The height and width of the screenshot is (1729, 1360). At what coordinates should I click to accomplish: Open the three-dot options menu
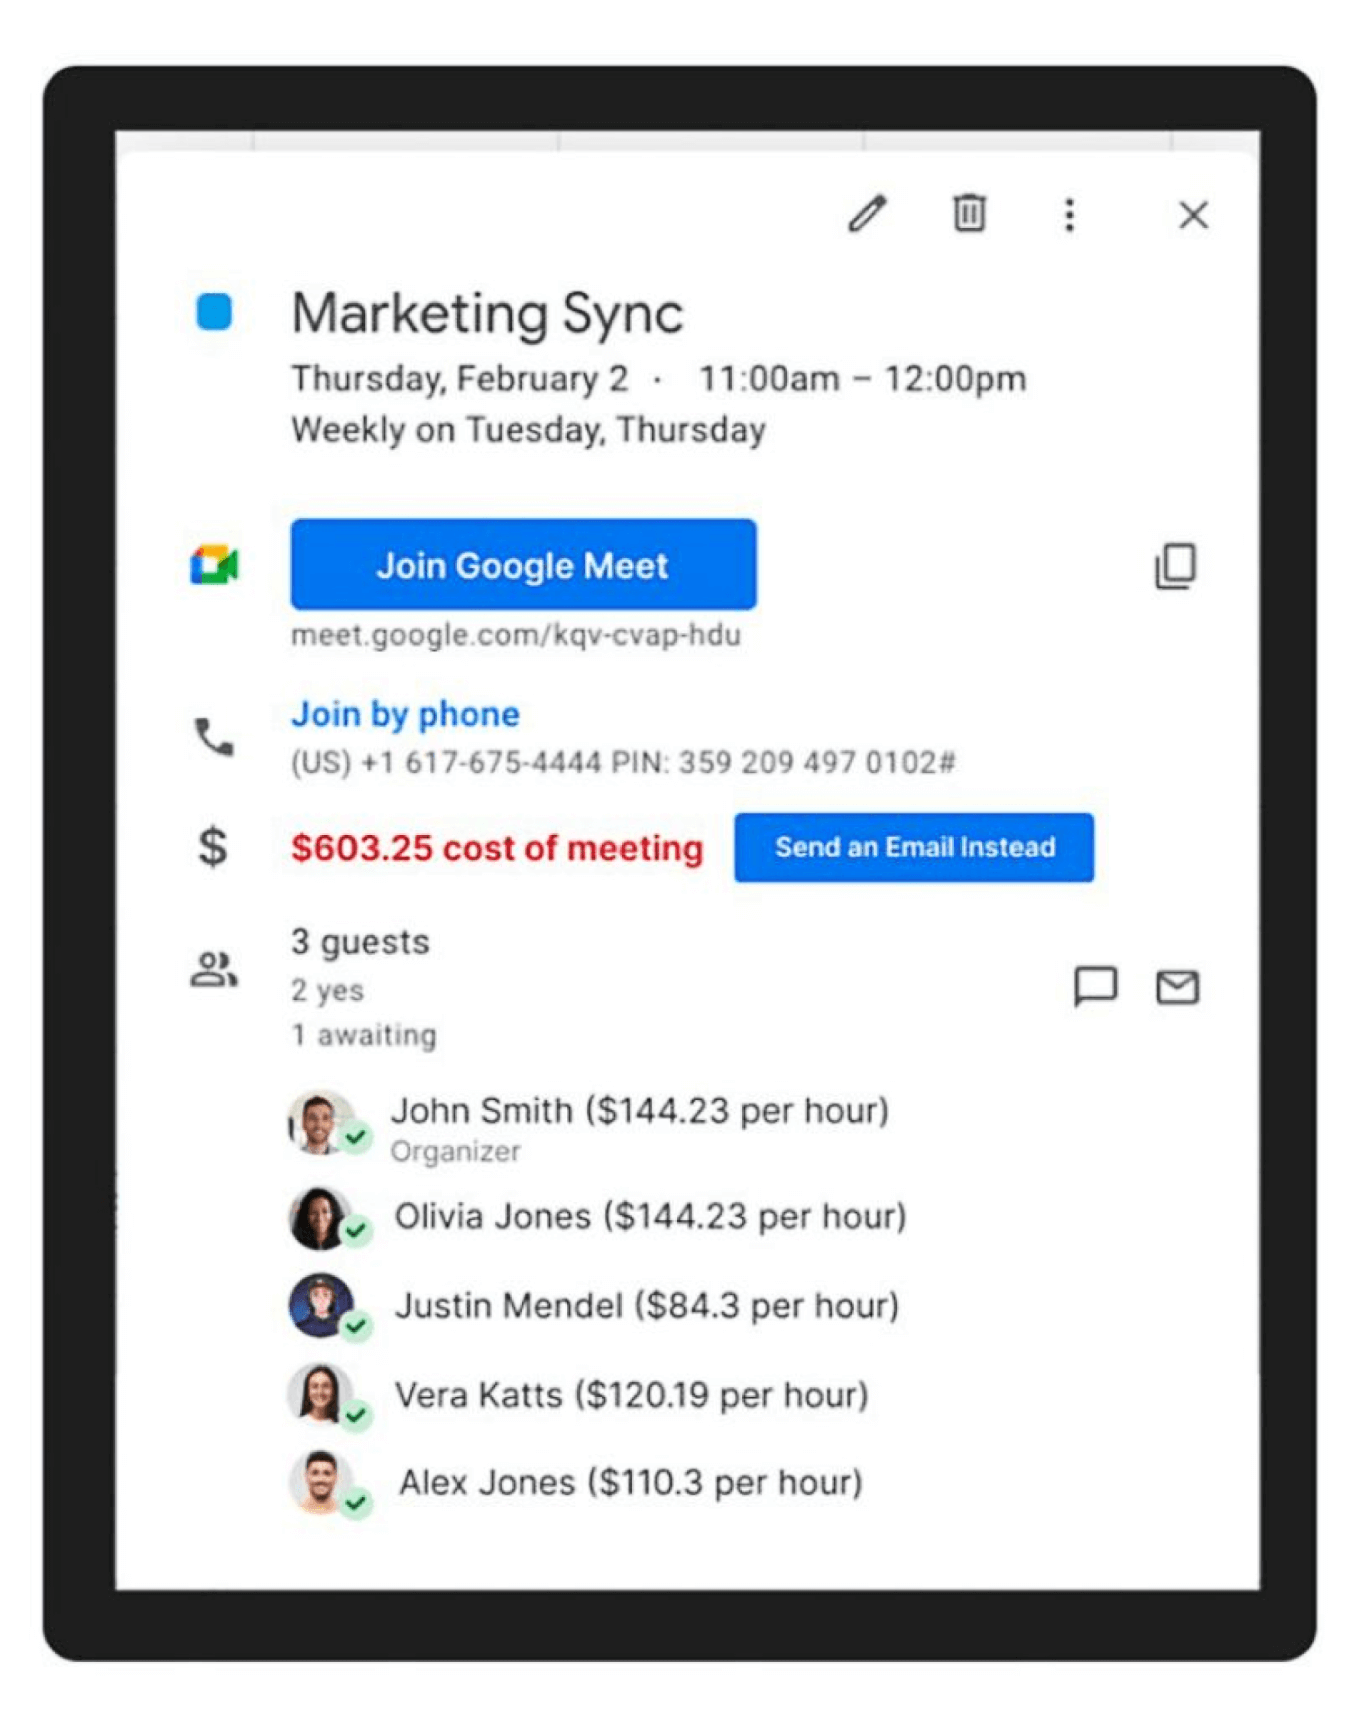click(x=1069, y=214)
